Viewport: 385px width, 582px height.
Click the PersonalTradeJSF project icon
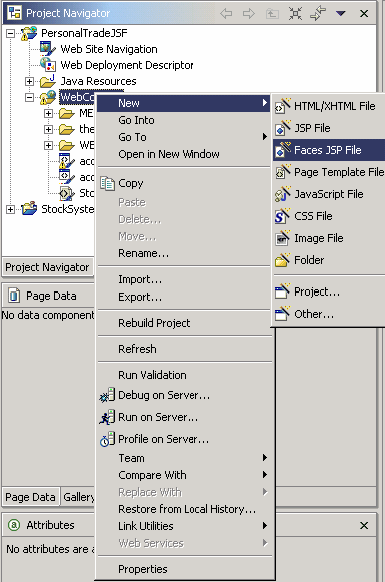[29, 33]
